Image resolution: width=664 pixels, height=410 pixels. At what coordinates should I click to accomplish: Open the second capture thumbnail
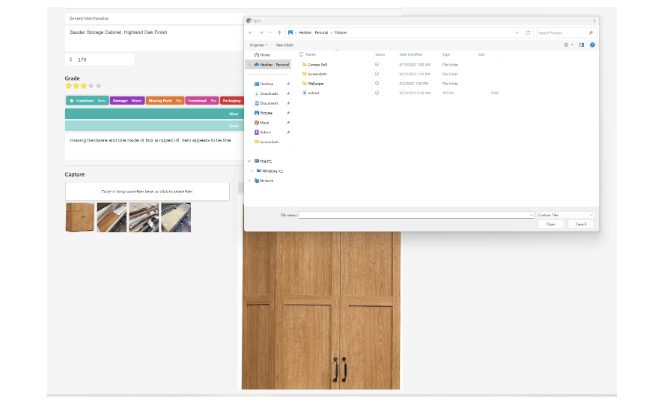[x=112, y=218]
